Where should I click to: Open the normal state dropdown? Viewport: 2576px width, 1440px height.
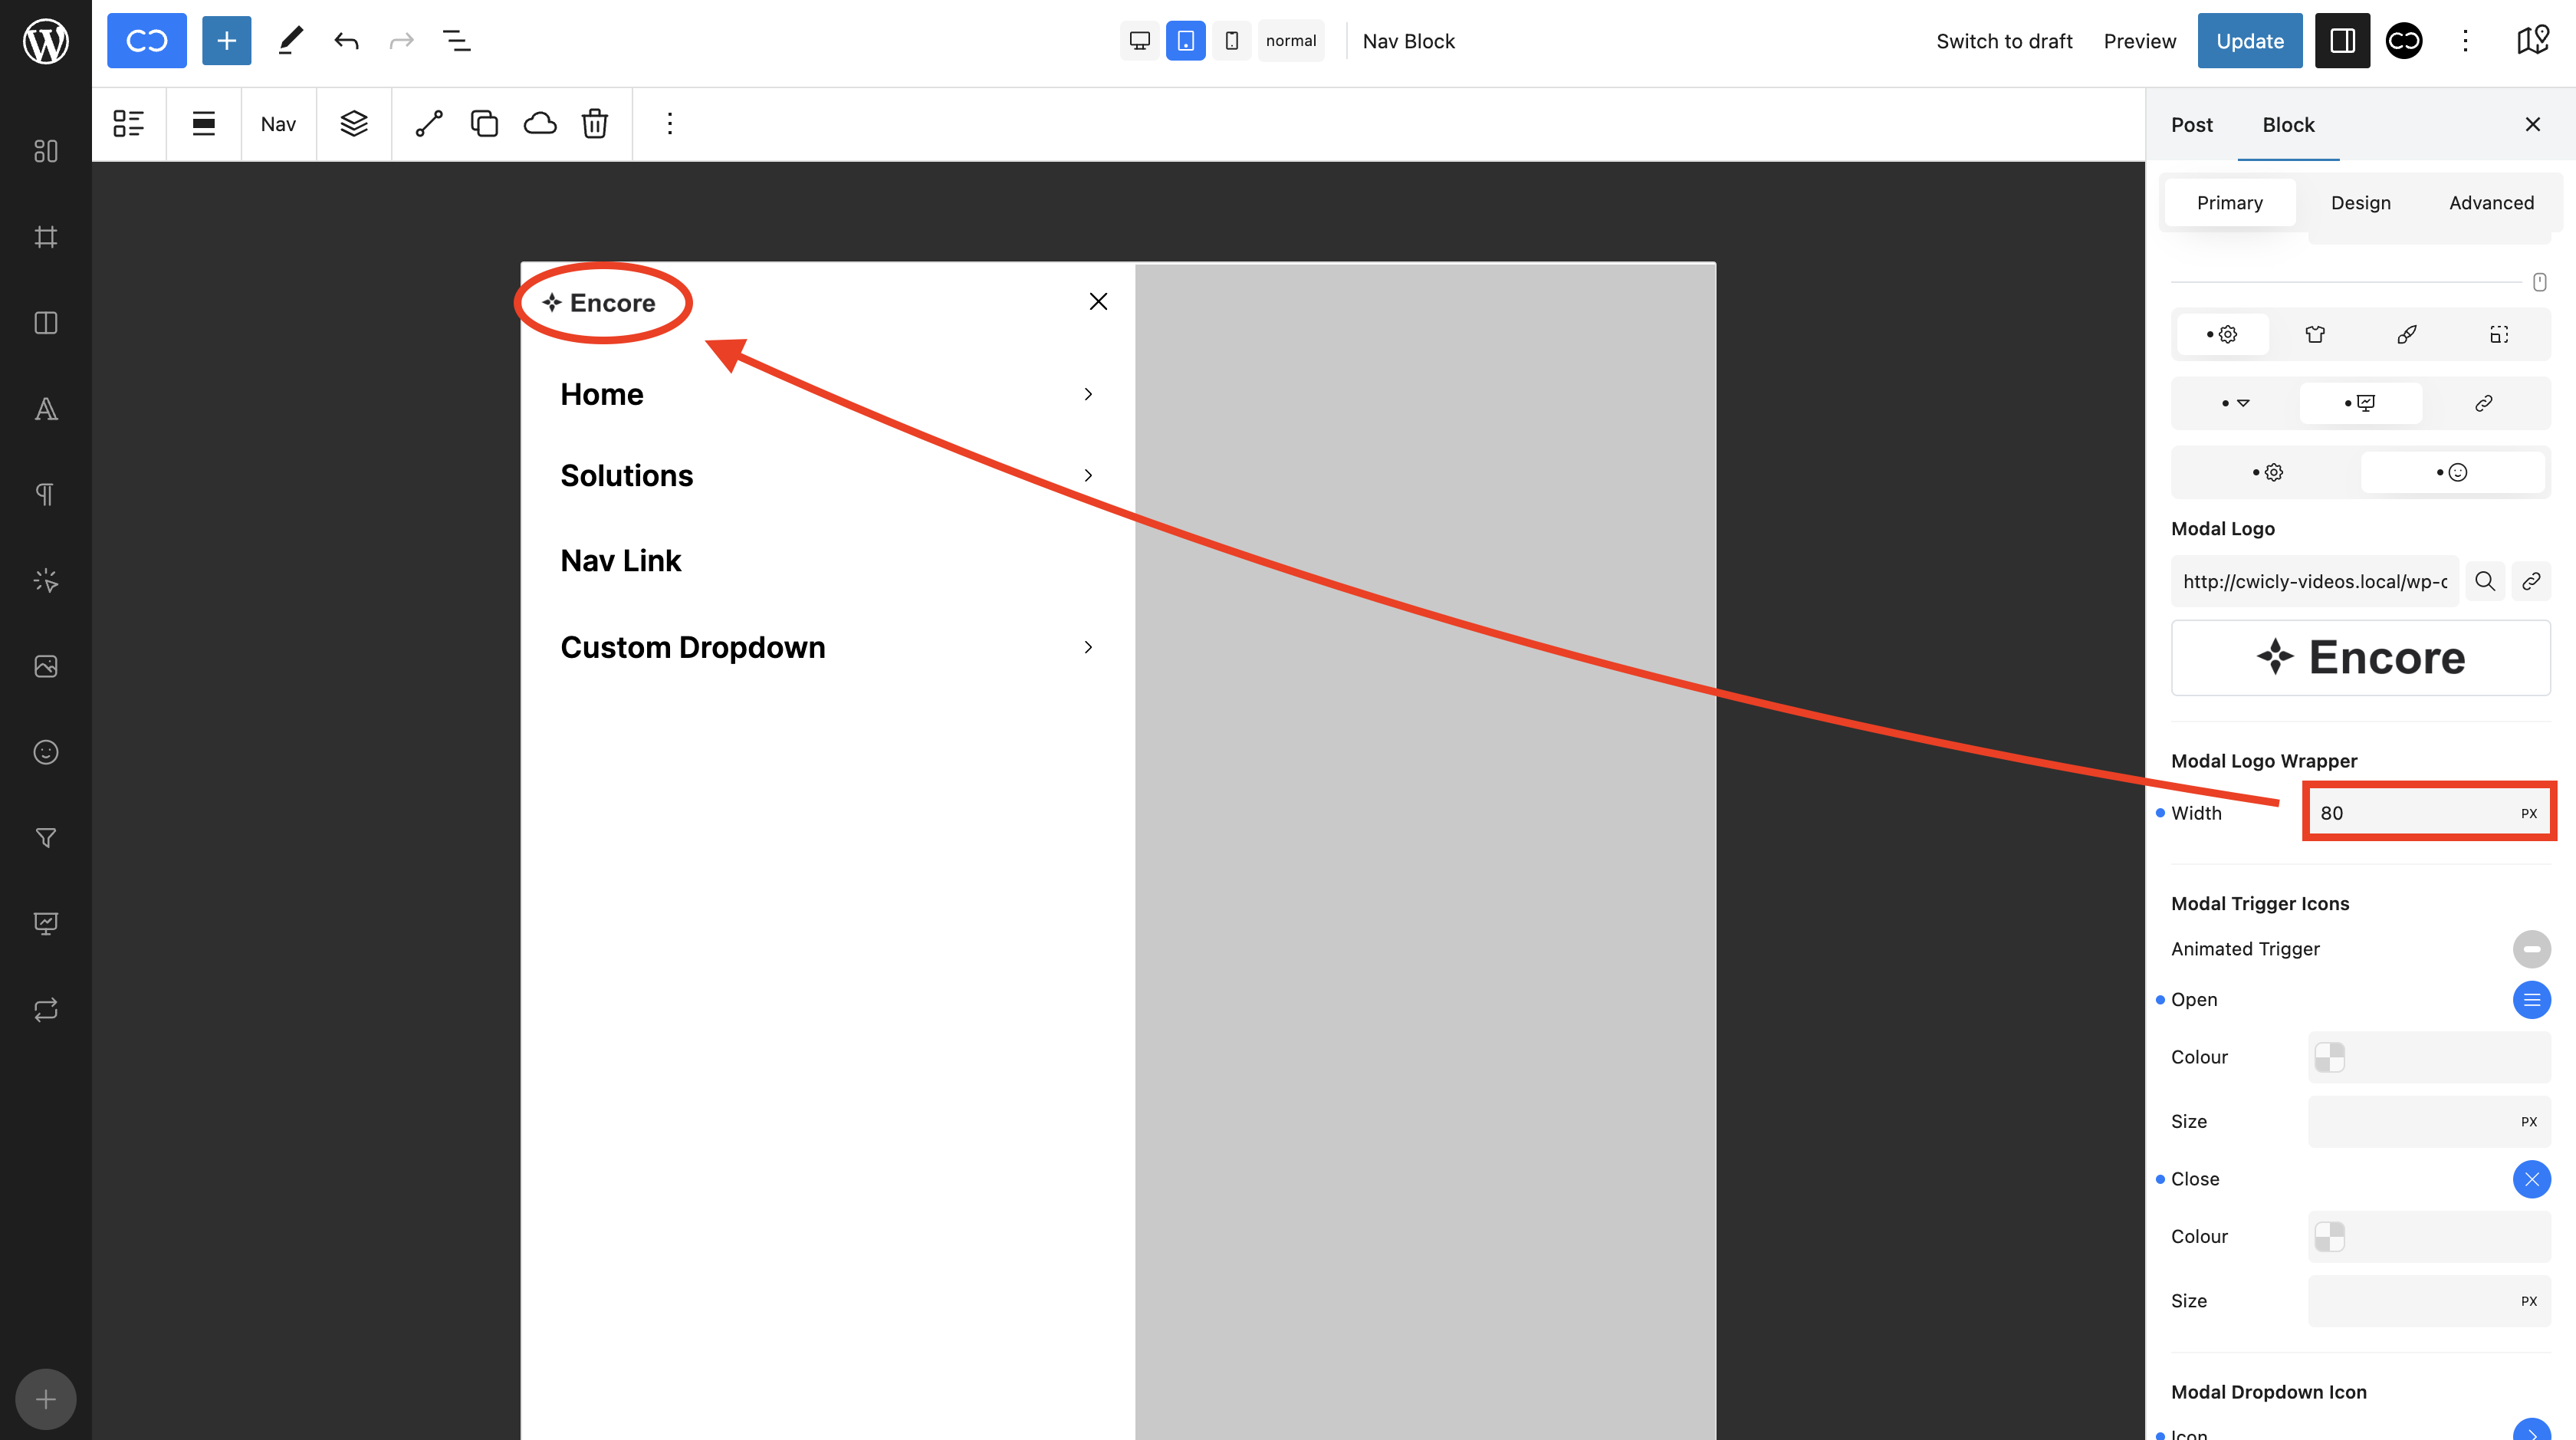(1291, 41)
